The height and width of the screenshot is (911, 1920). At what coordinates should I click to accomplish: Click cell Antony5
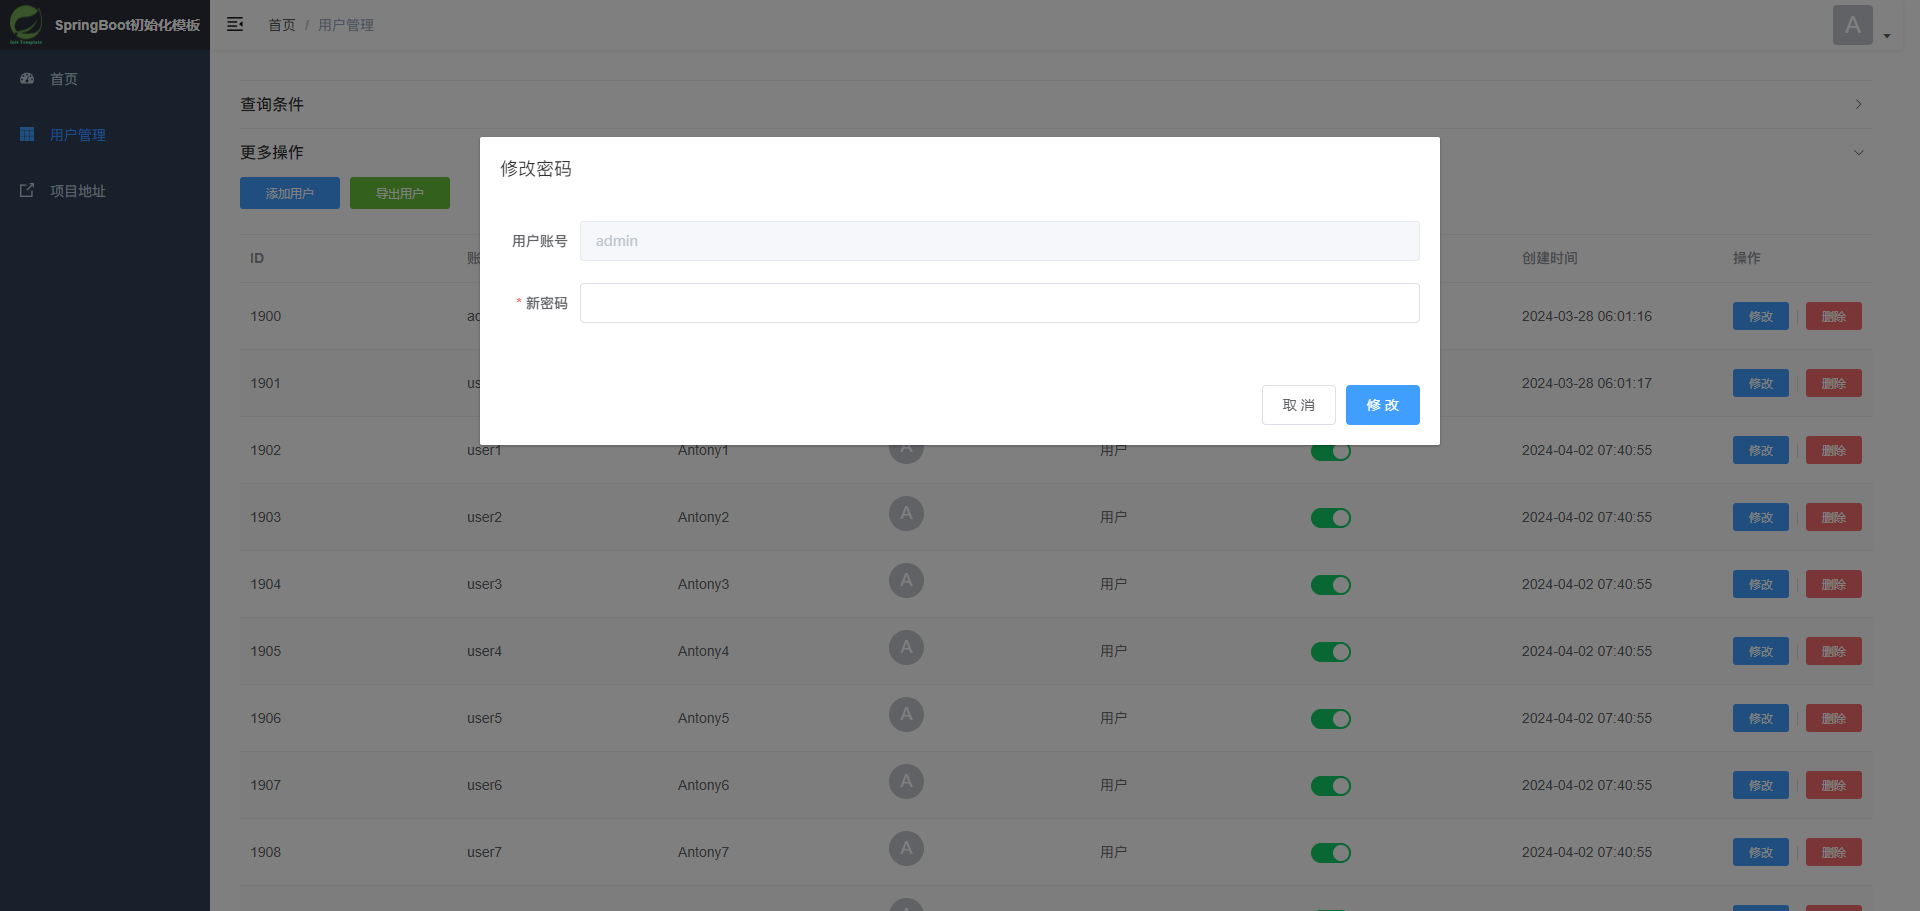(703, 718)
